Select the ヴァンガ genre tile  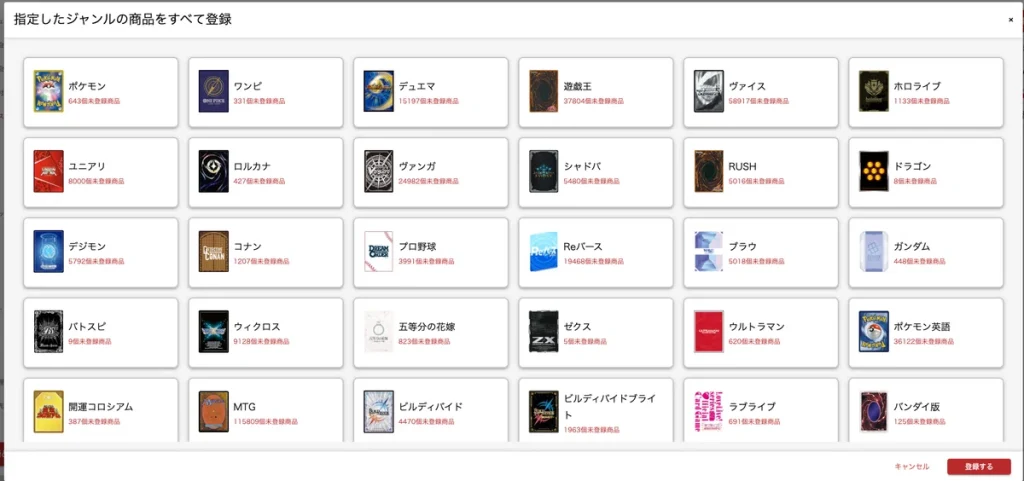click(430, 172)
